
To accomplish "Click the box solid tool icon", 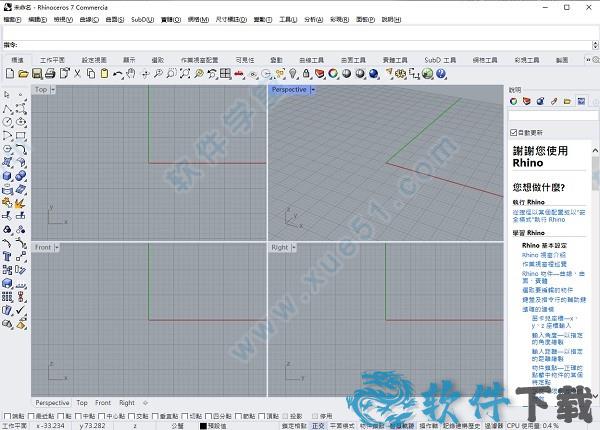I will (7, 175).
